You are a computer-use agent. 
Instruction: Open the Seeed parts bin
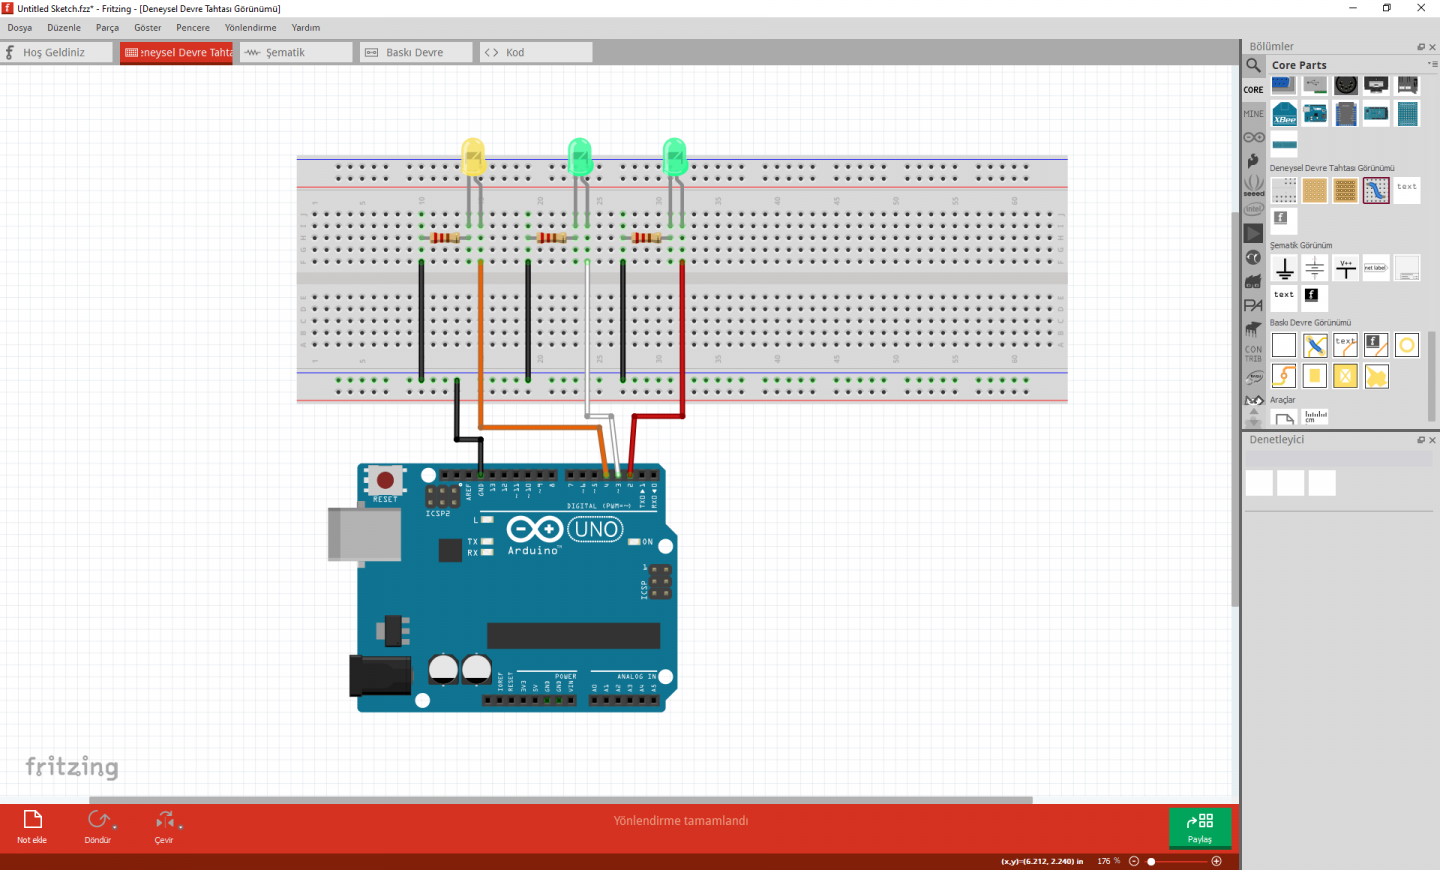[1253, 185]
